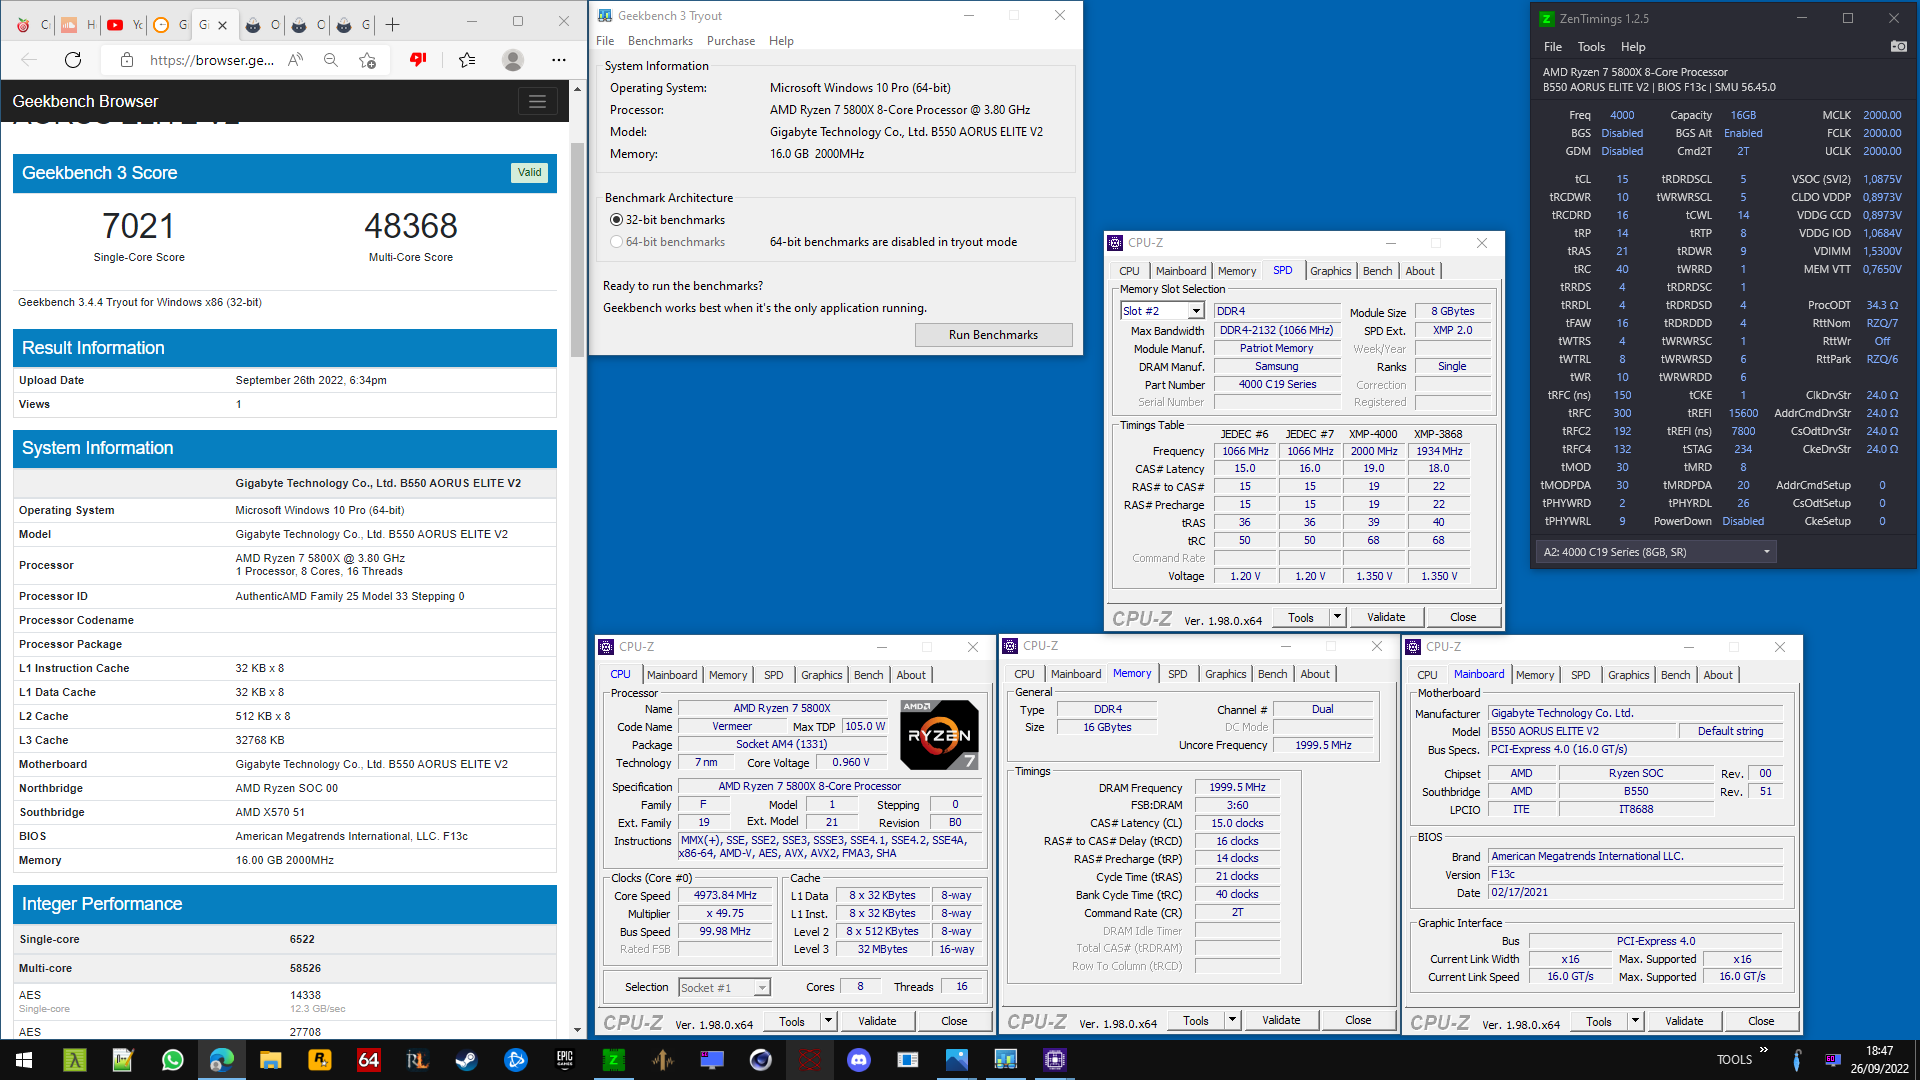Open the read aloud icon in address bar
Image resolution: width=1920 pixels, height=1080 pixels.
click(295, 60)
